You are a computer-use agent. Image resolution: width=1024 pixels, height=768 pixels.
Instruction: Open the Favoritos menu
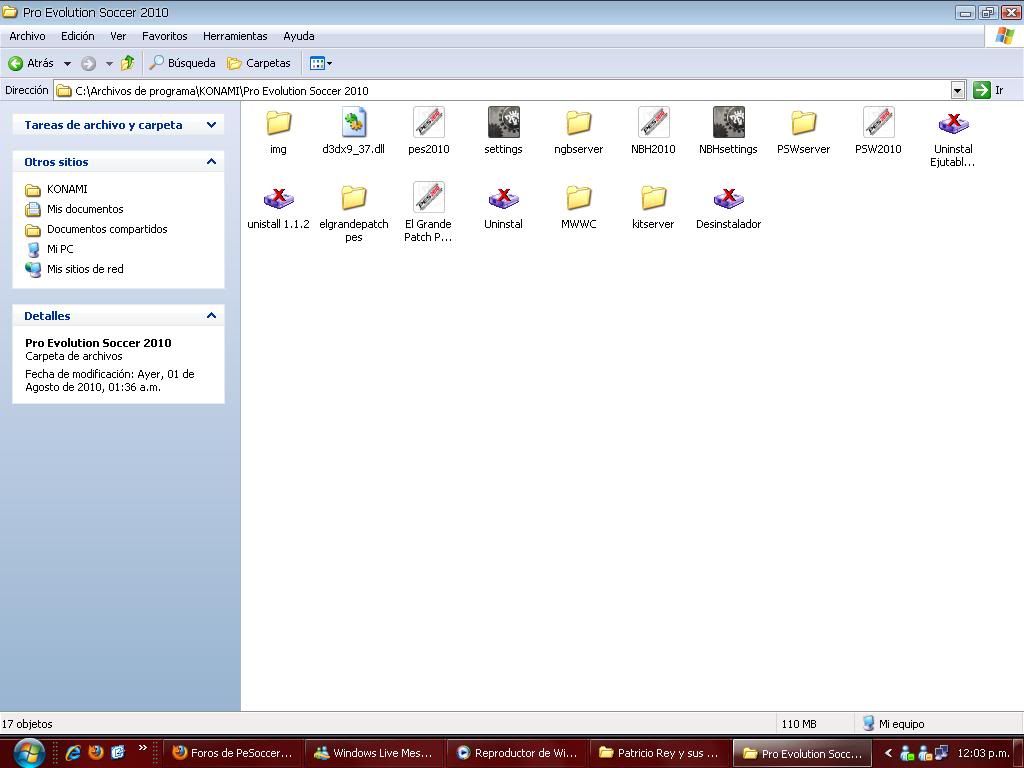pos(165,36)
